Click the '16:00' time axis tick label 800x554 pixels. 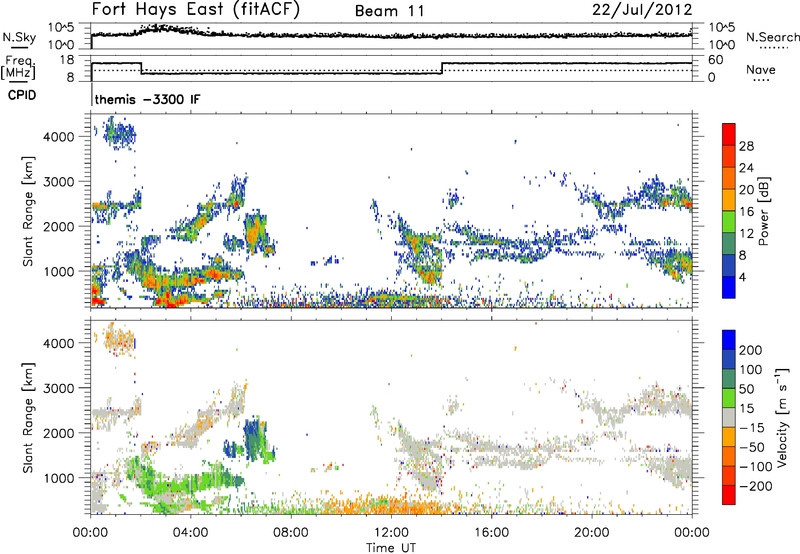491,533
